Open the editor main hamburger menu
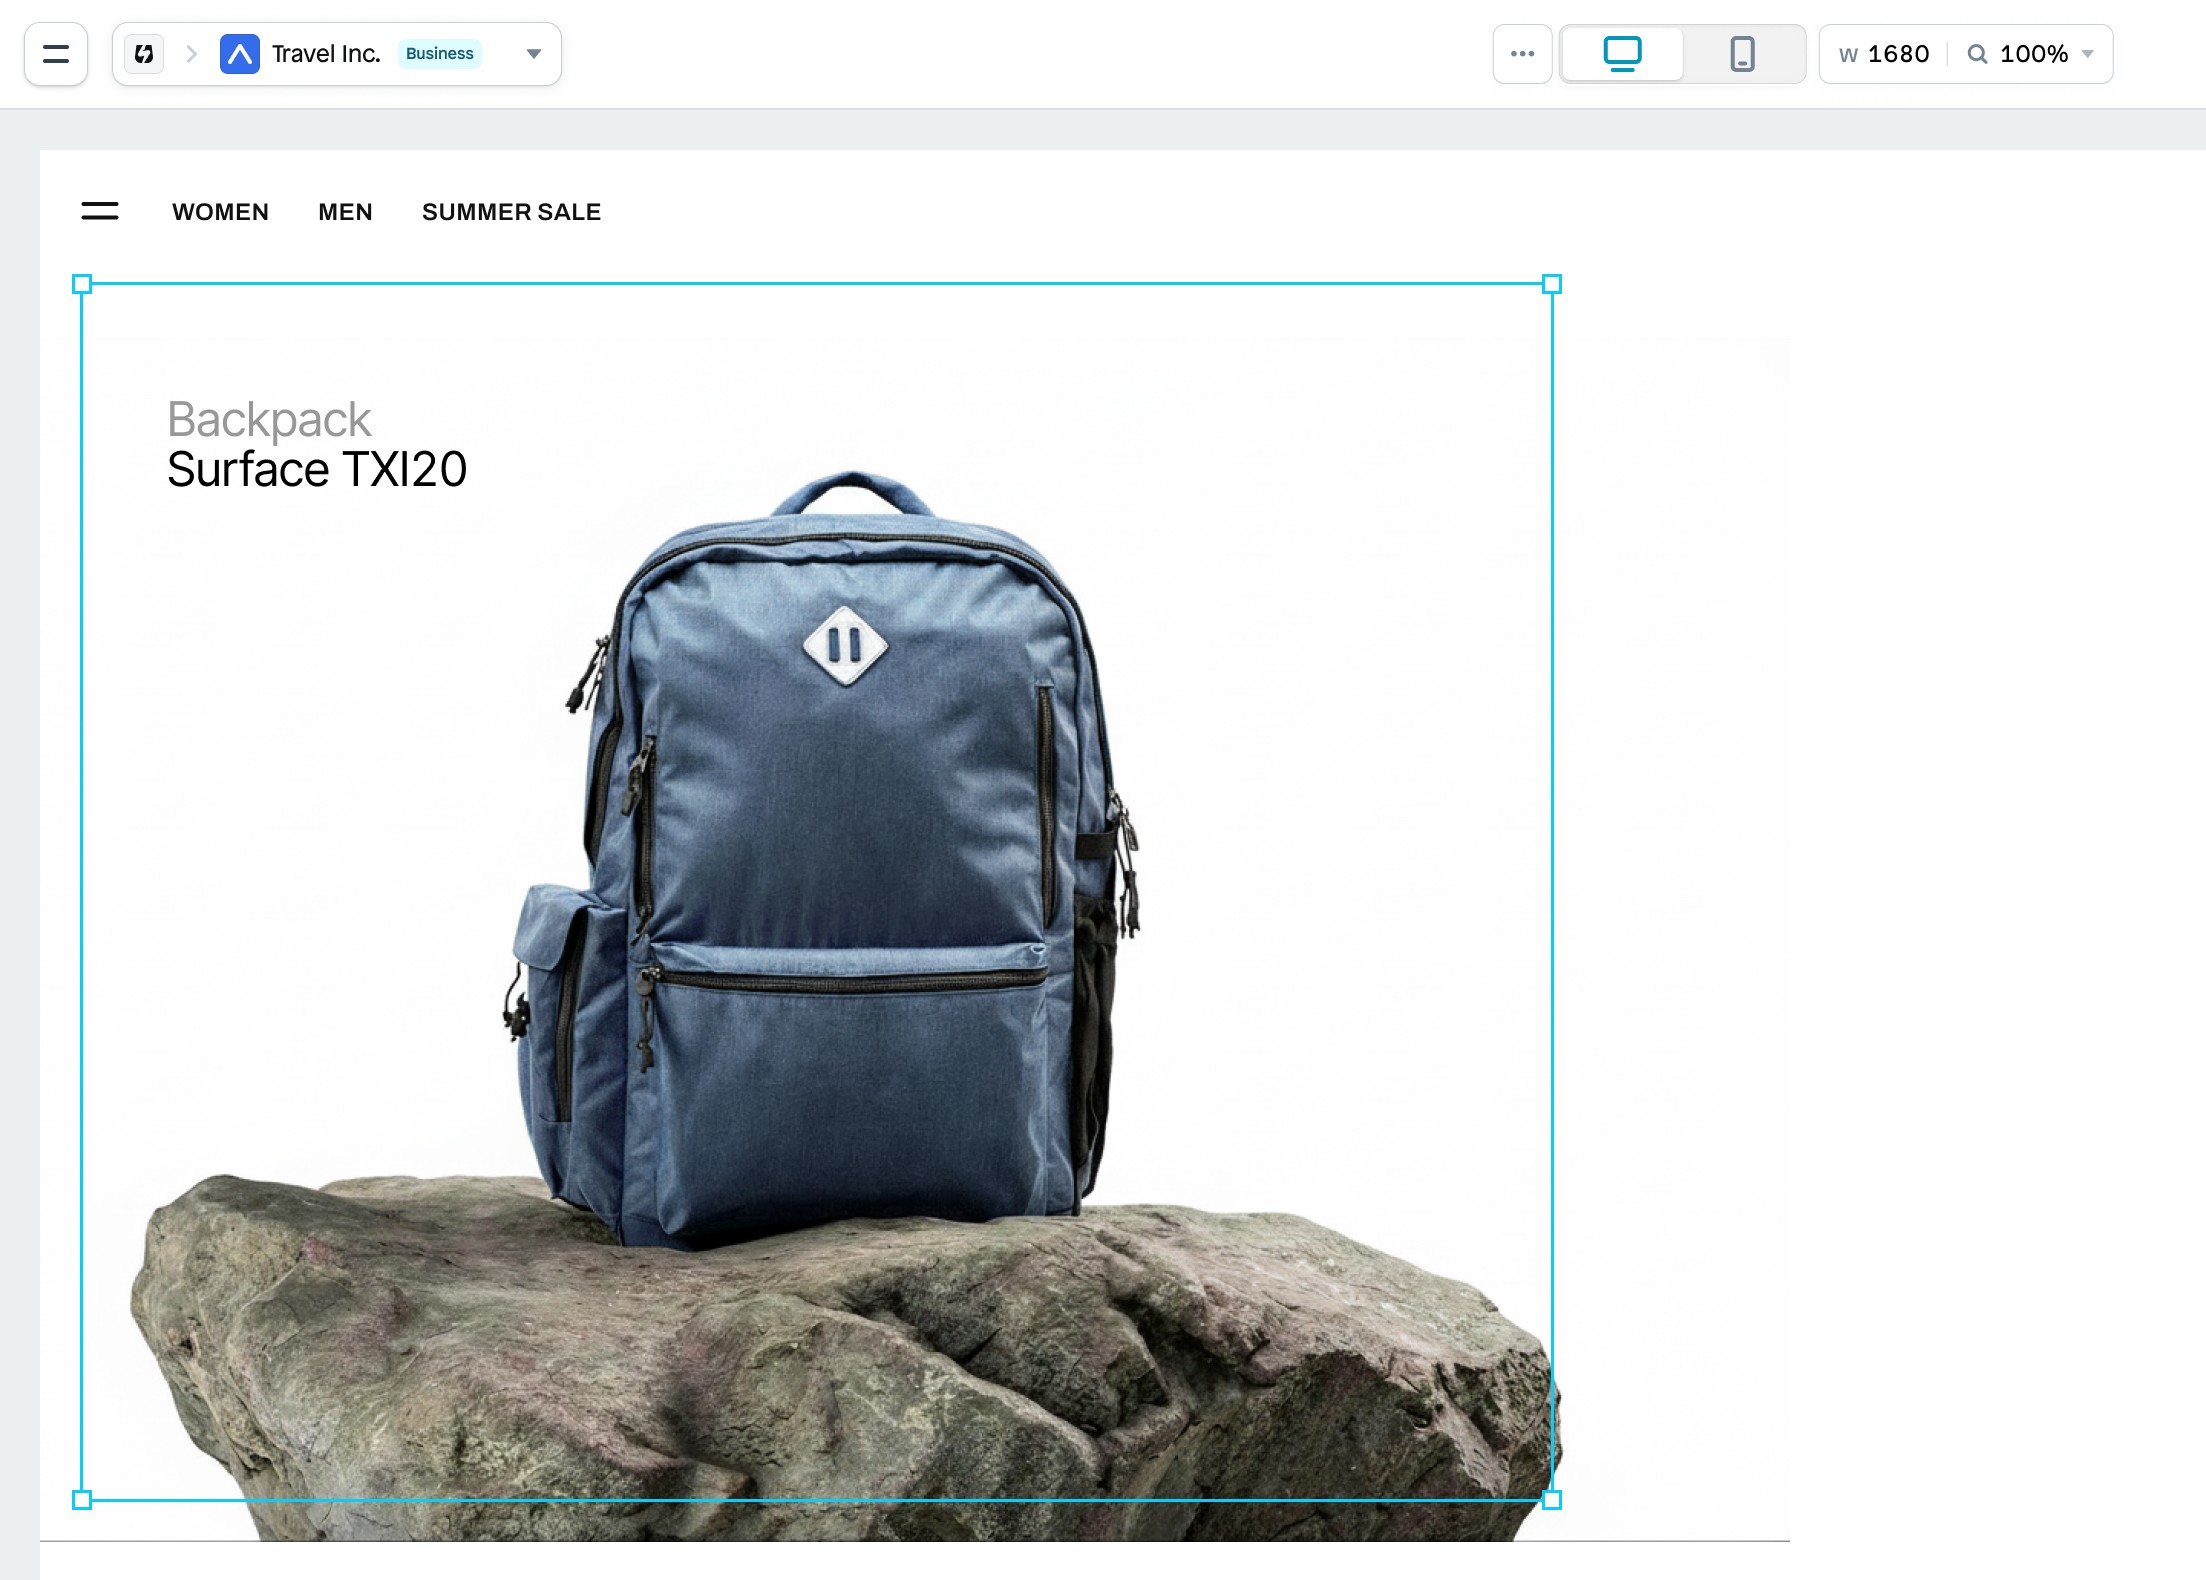Screen dimensions: 2206x1580 coord(56,54)
